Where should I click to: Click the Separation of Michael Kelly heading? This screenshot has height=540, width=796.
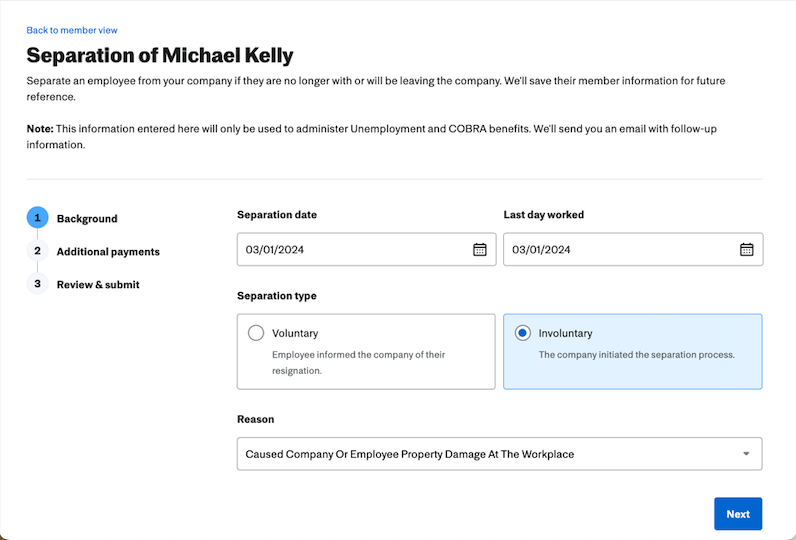[x=160, y=55]
